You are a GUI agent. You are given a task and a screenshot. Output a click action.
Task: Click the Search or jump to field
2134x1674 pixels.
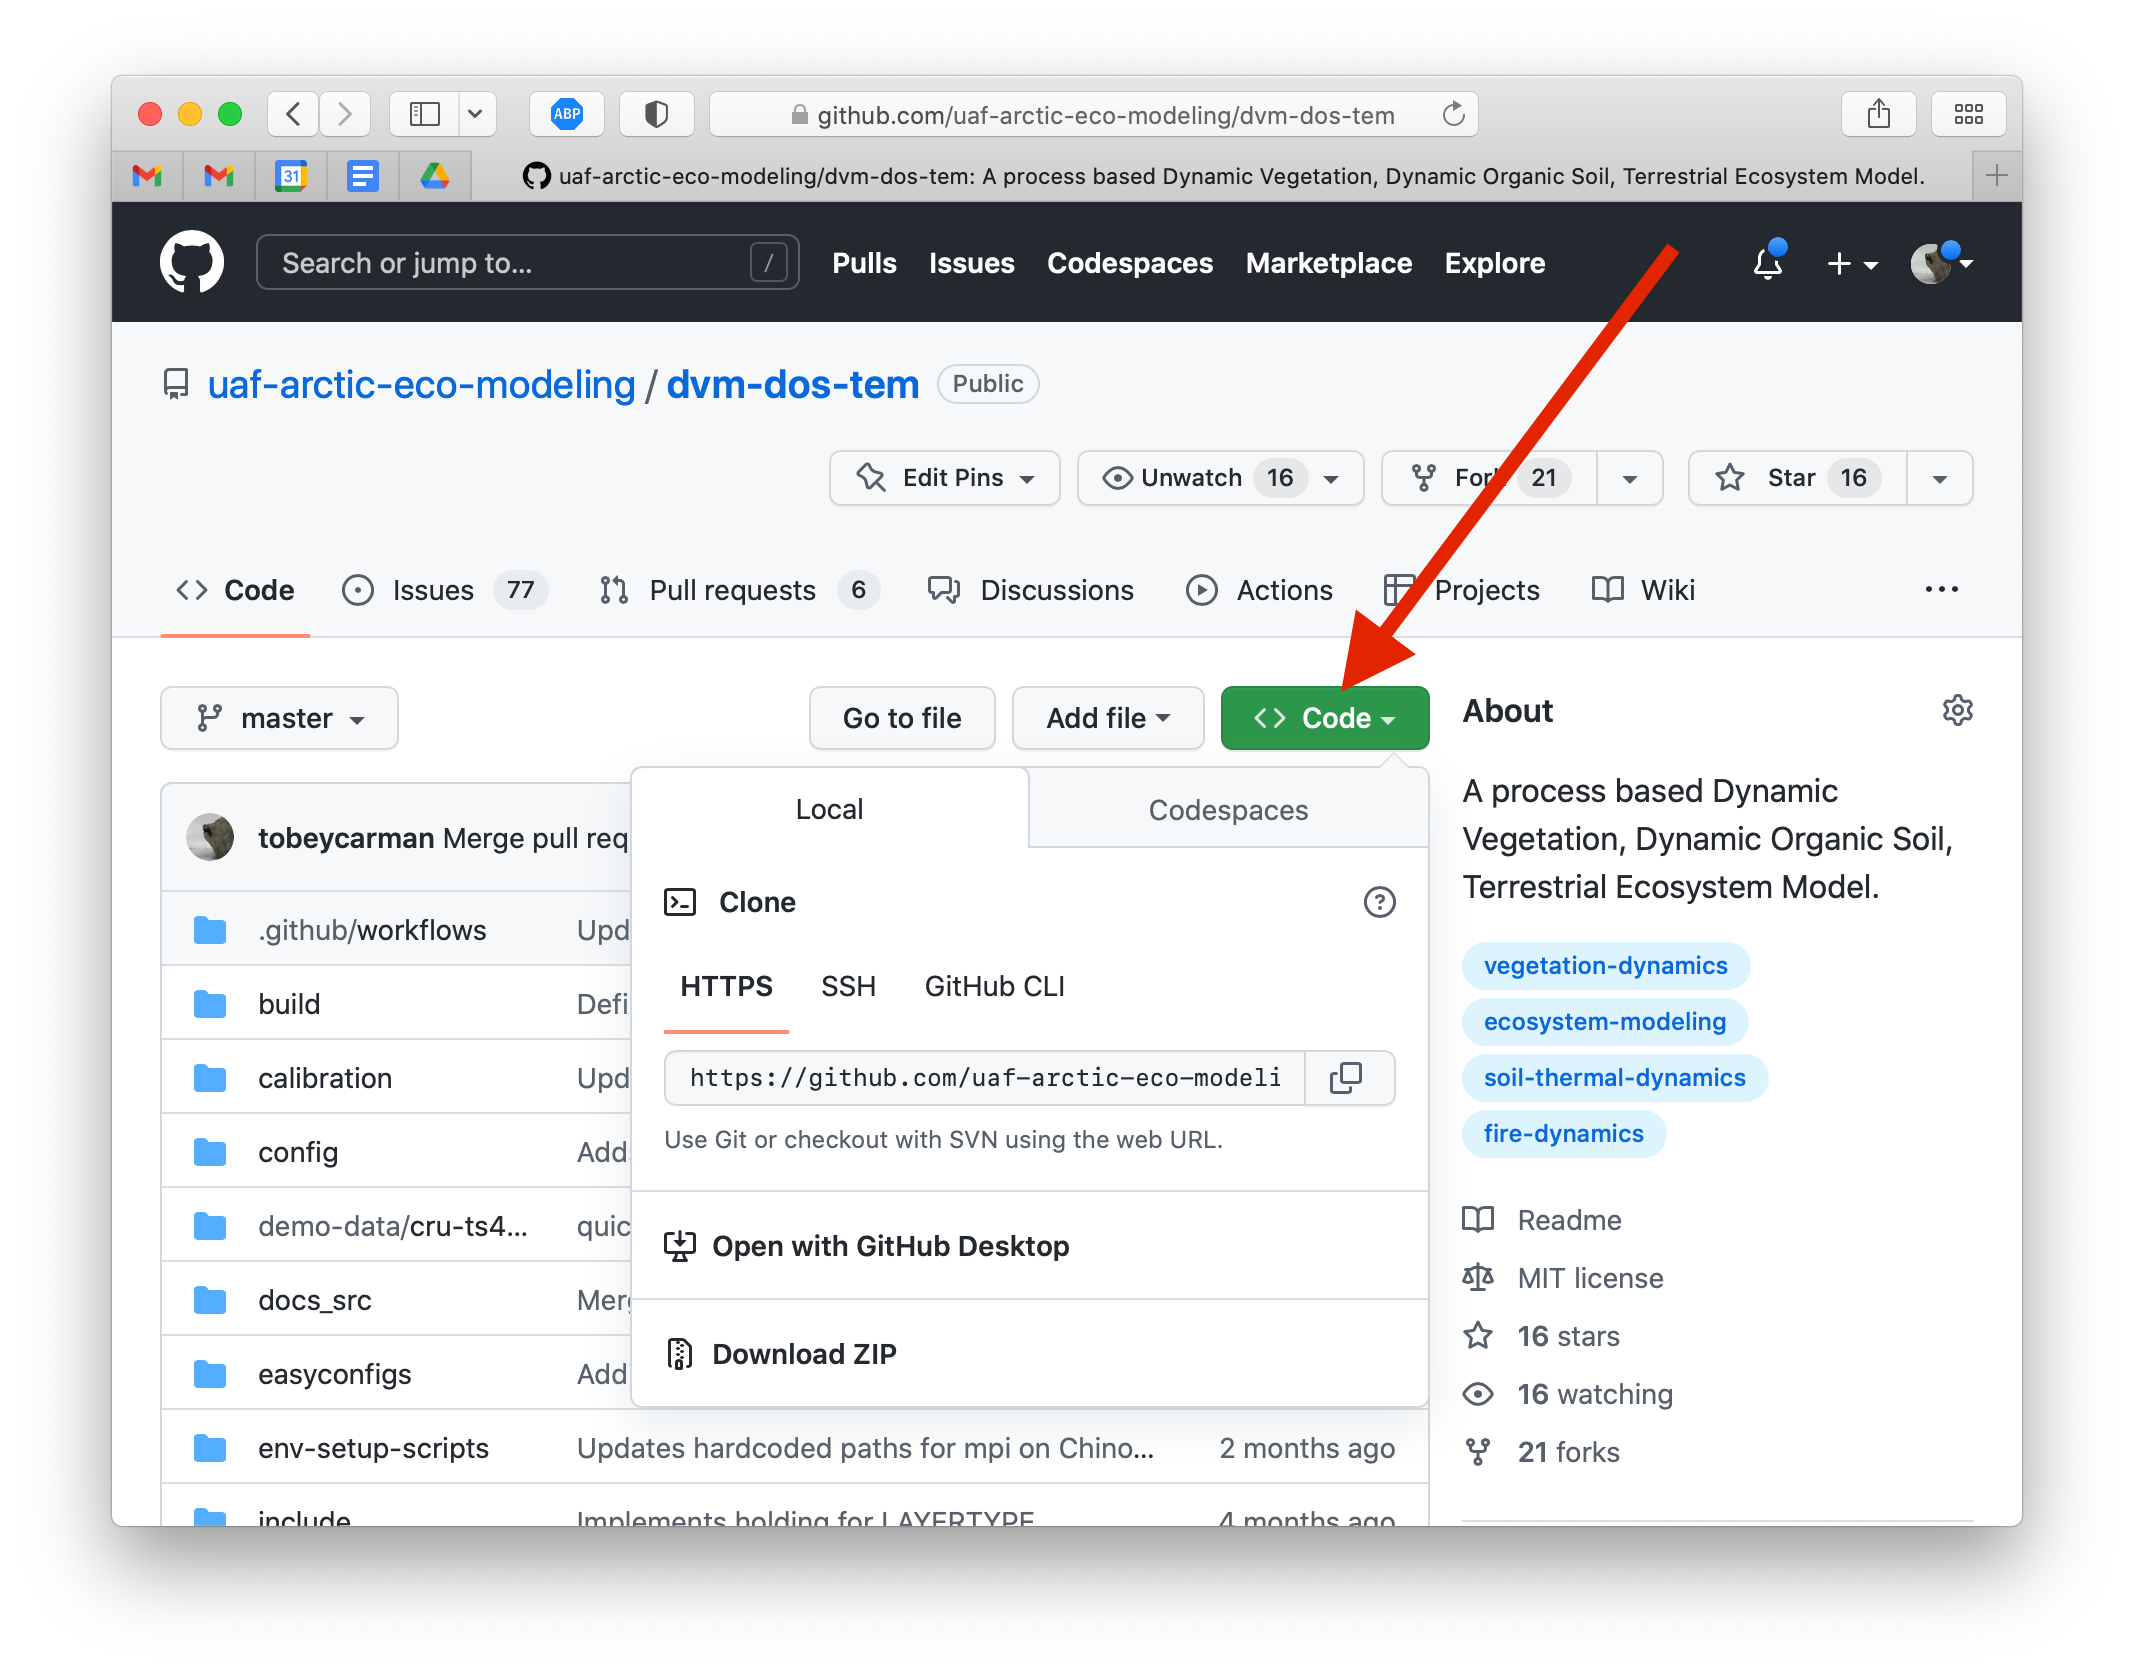(x=527, y=262)
